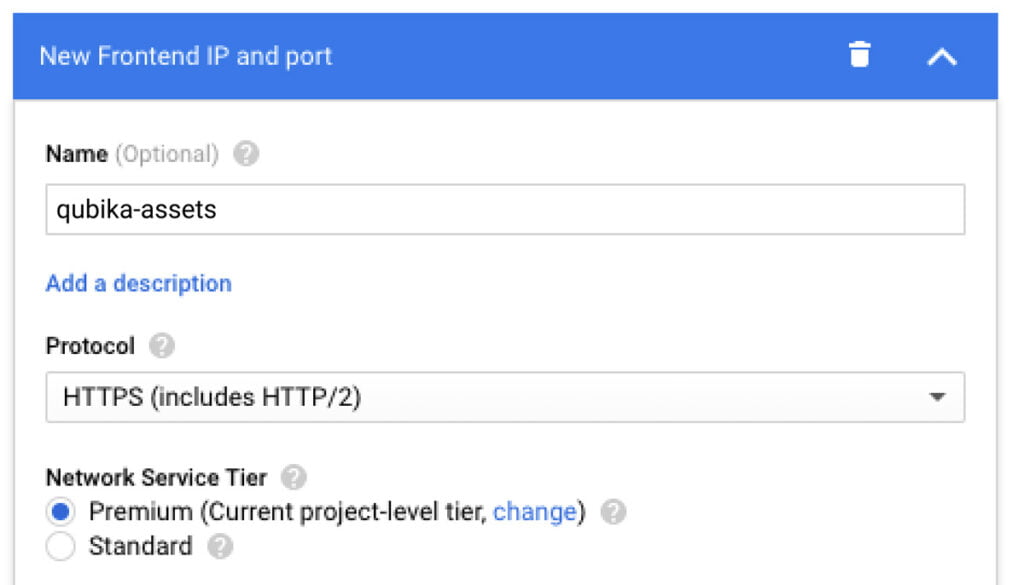Select the Premium network service tier
Image resolution: width=1024 pixels, height=585 pixels.
[x=60, y=511]
